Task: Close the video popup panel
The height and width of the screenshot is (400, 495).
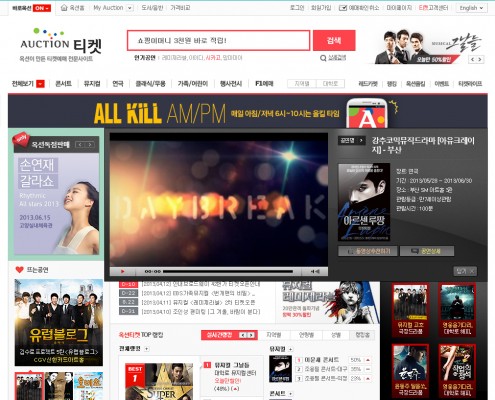Action: click(x=465, y=271)
